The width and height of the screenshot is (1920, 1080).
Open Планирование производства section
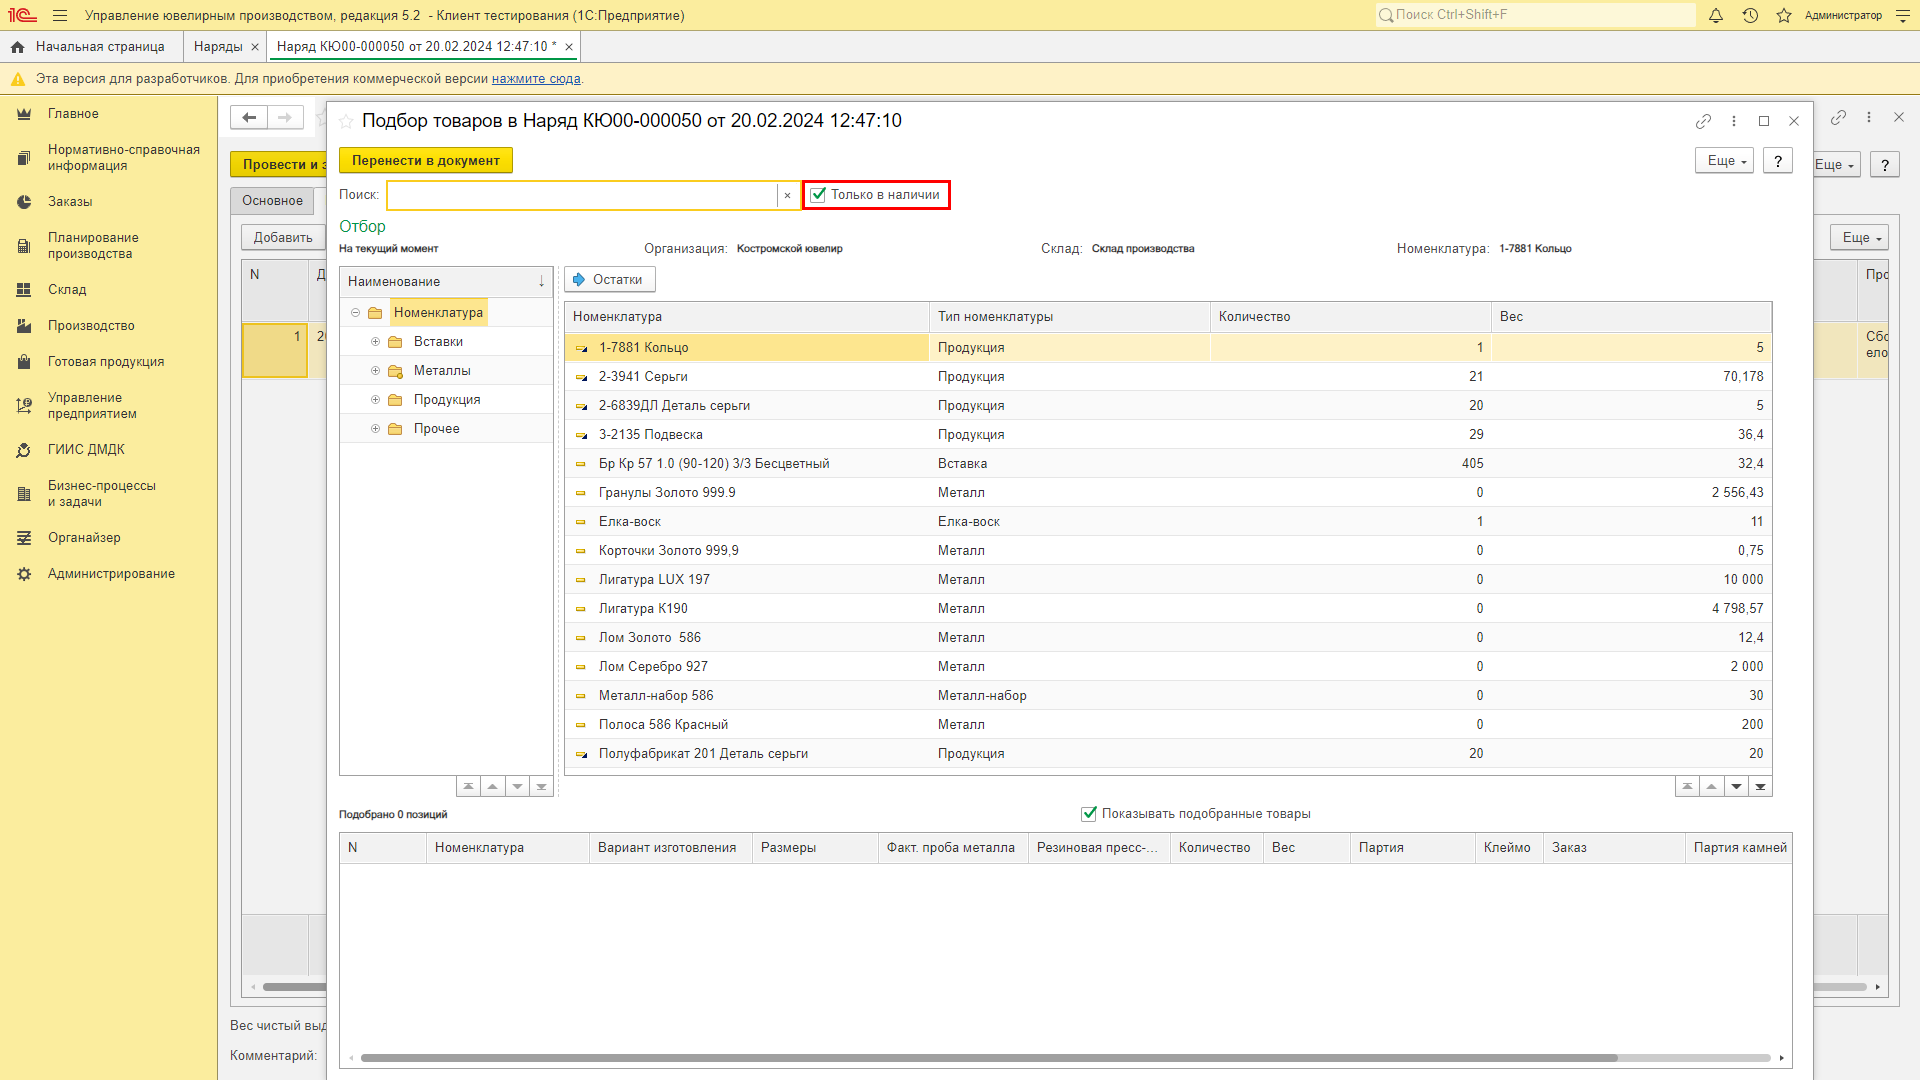(93, 246)
